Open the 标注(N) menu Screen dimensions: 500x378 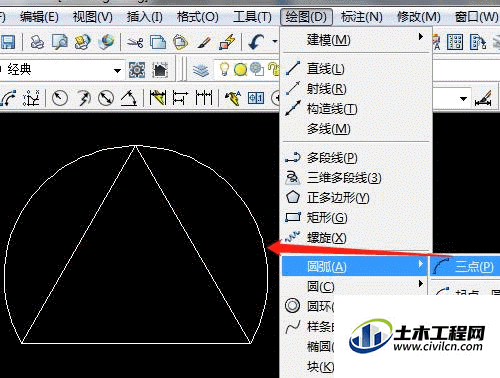[x=362, y=16]
